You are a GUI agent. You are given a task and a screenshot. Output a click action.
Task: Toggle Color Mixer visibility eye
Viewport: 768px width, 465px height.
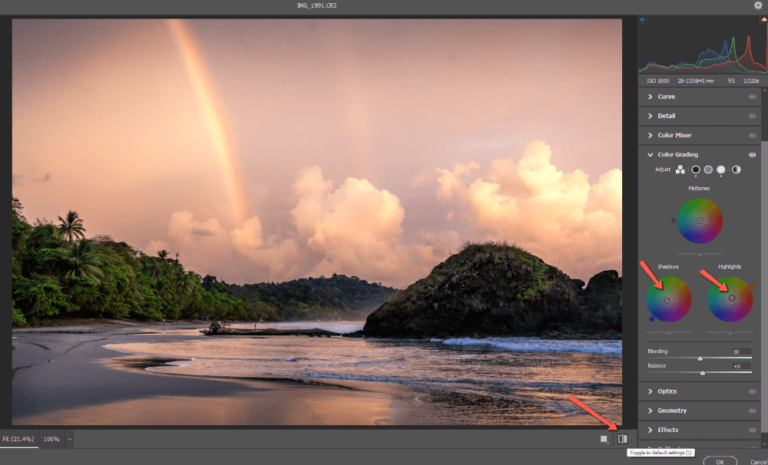pos(752,136)
